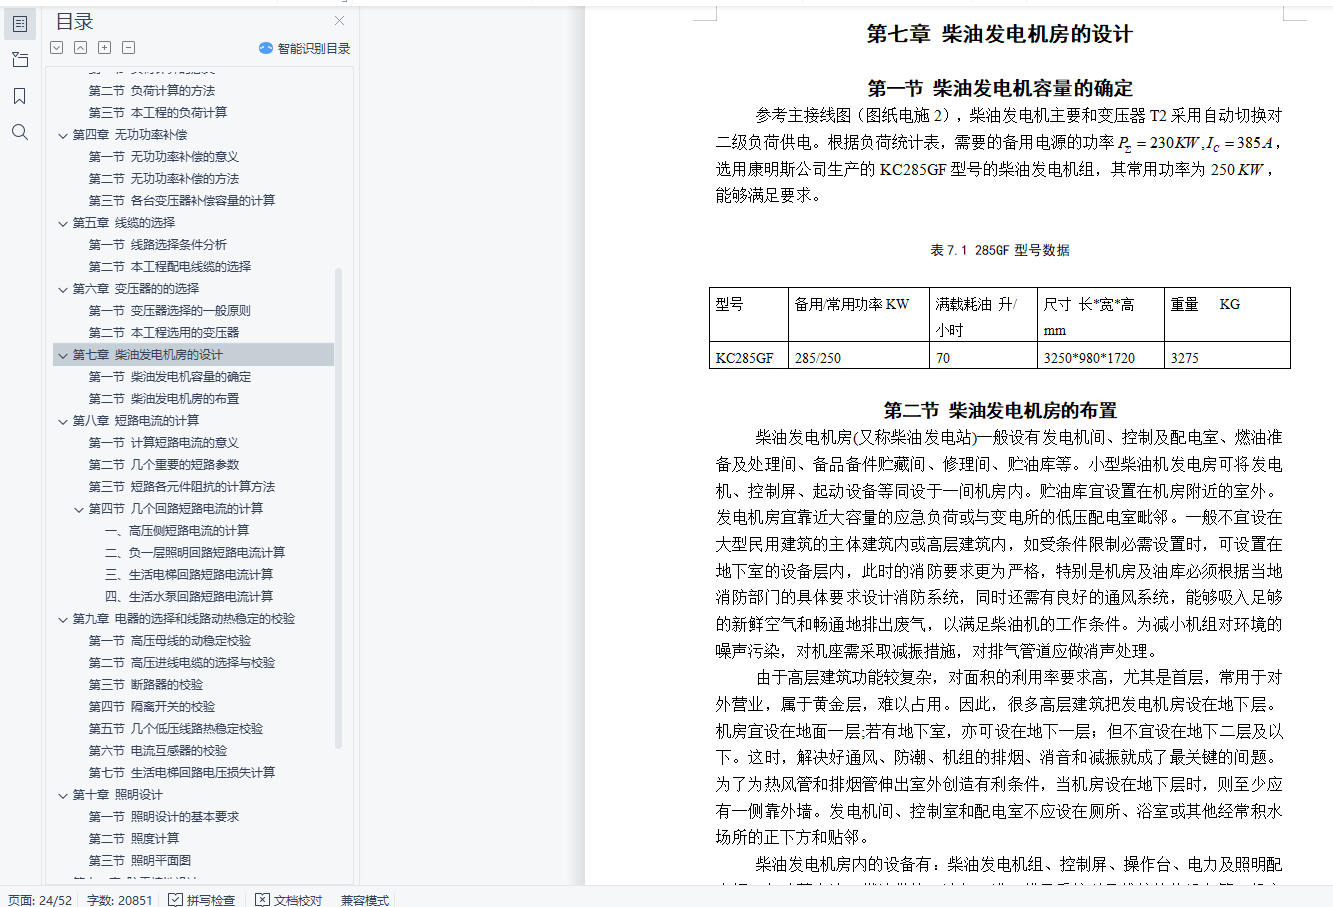Go to 第一节 计算短路电流的意义
This screenshot has width=1333, height=907.
tap(164, 443)
